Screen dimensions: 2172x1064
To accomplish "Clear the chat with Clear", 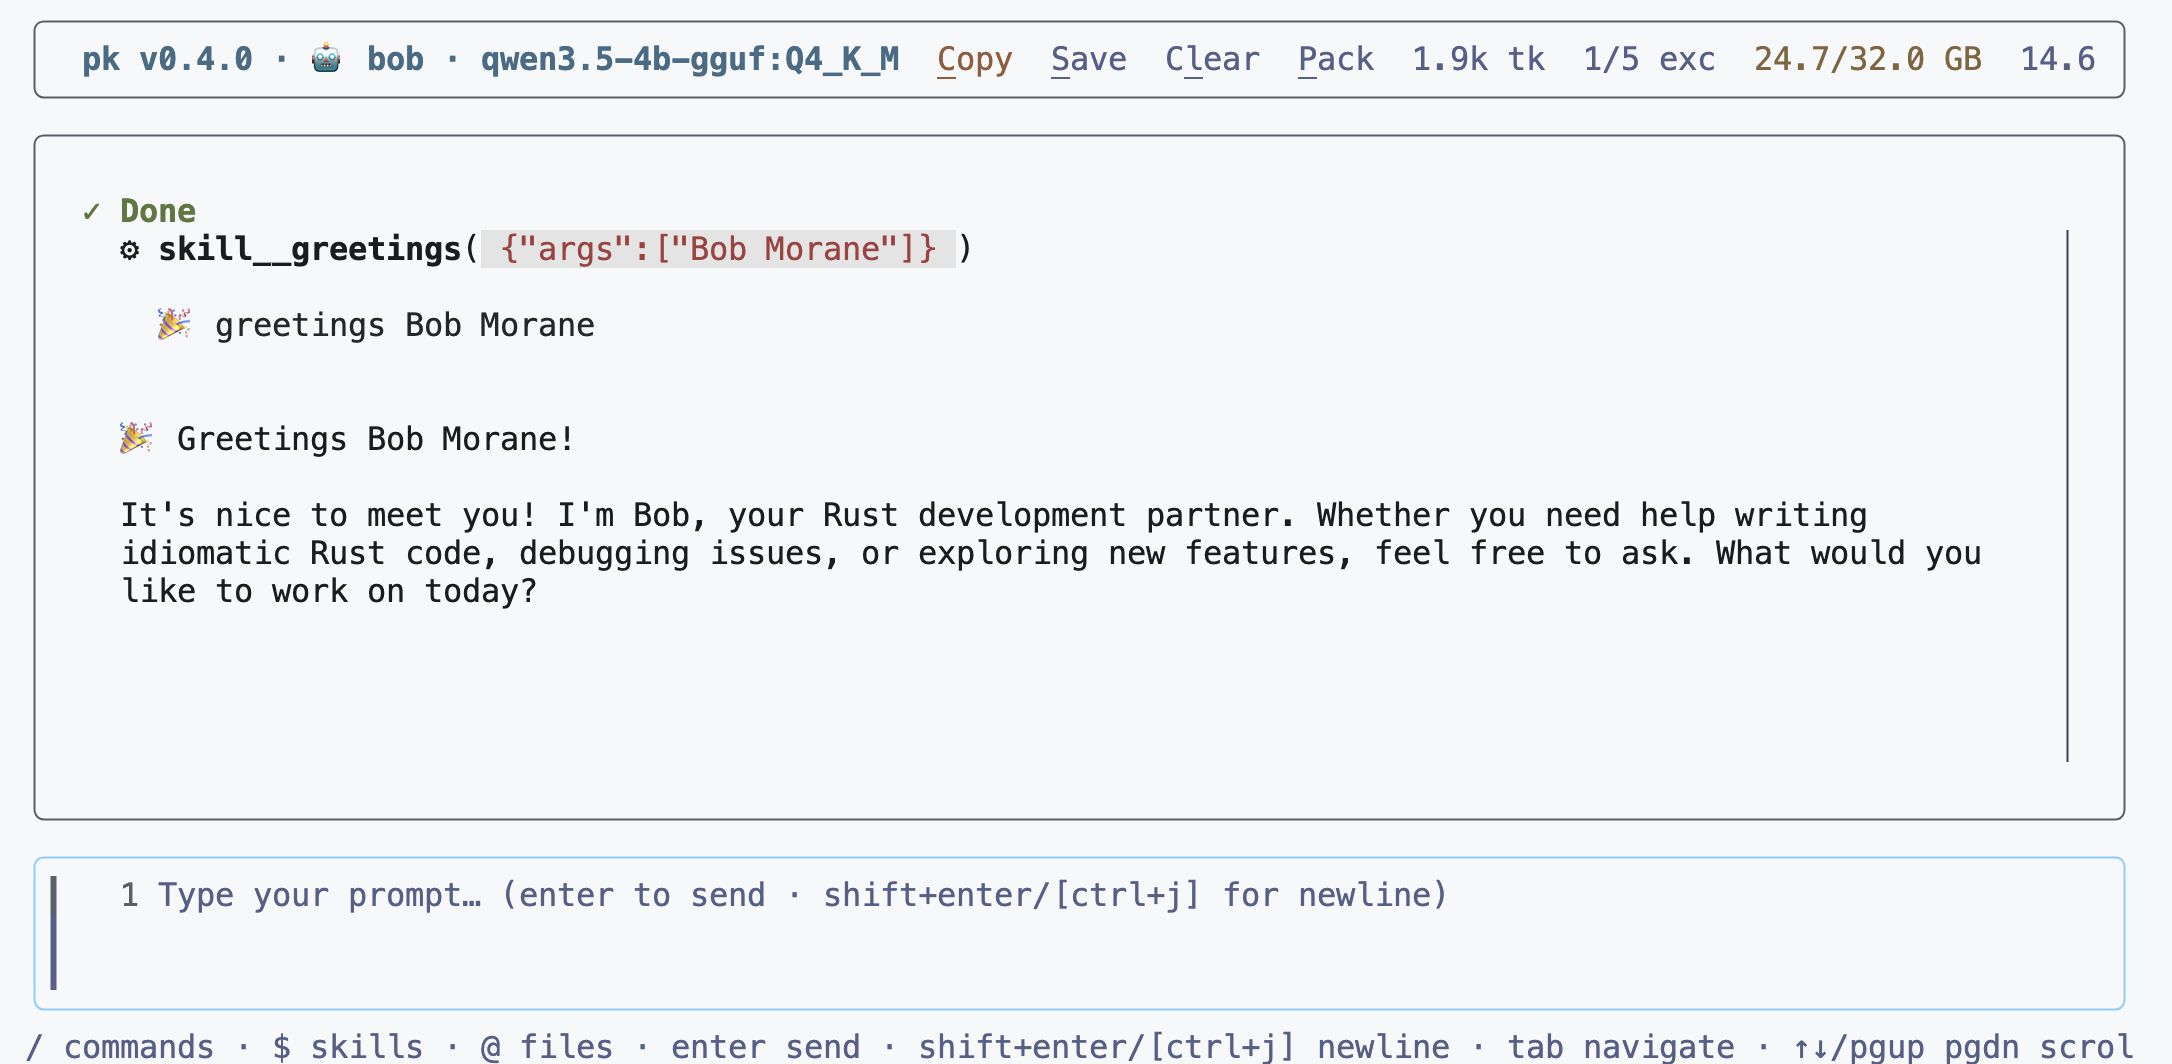I will point(1212,59).
